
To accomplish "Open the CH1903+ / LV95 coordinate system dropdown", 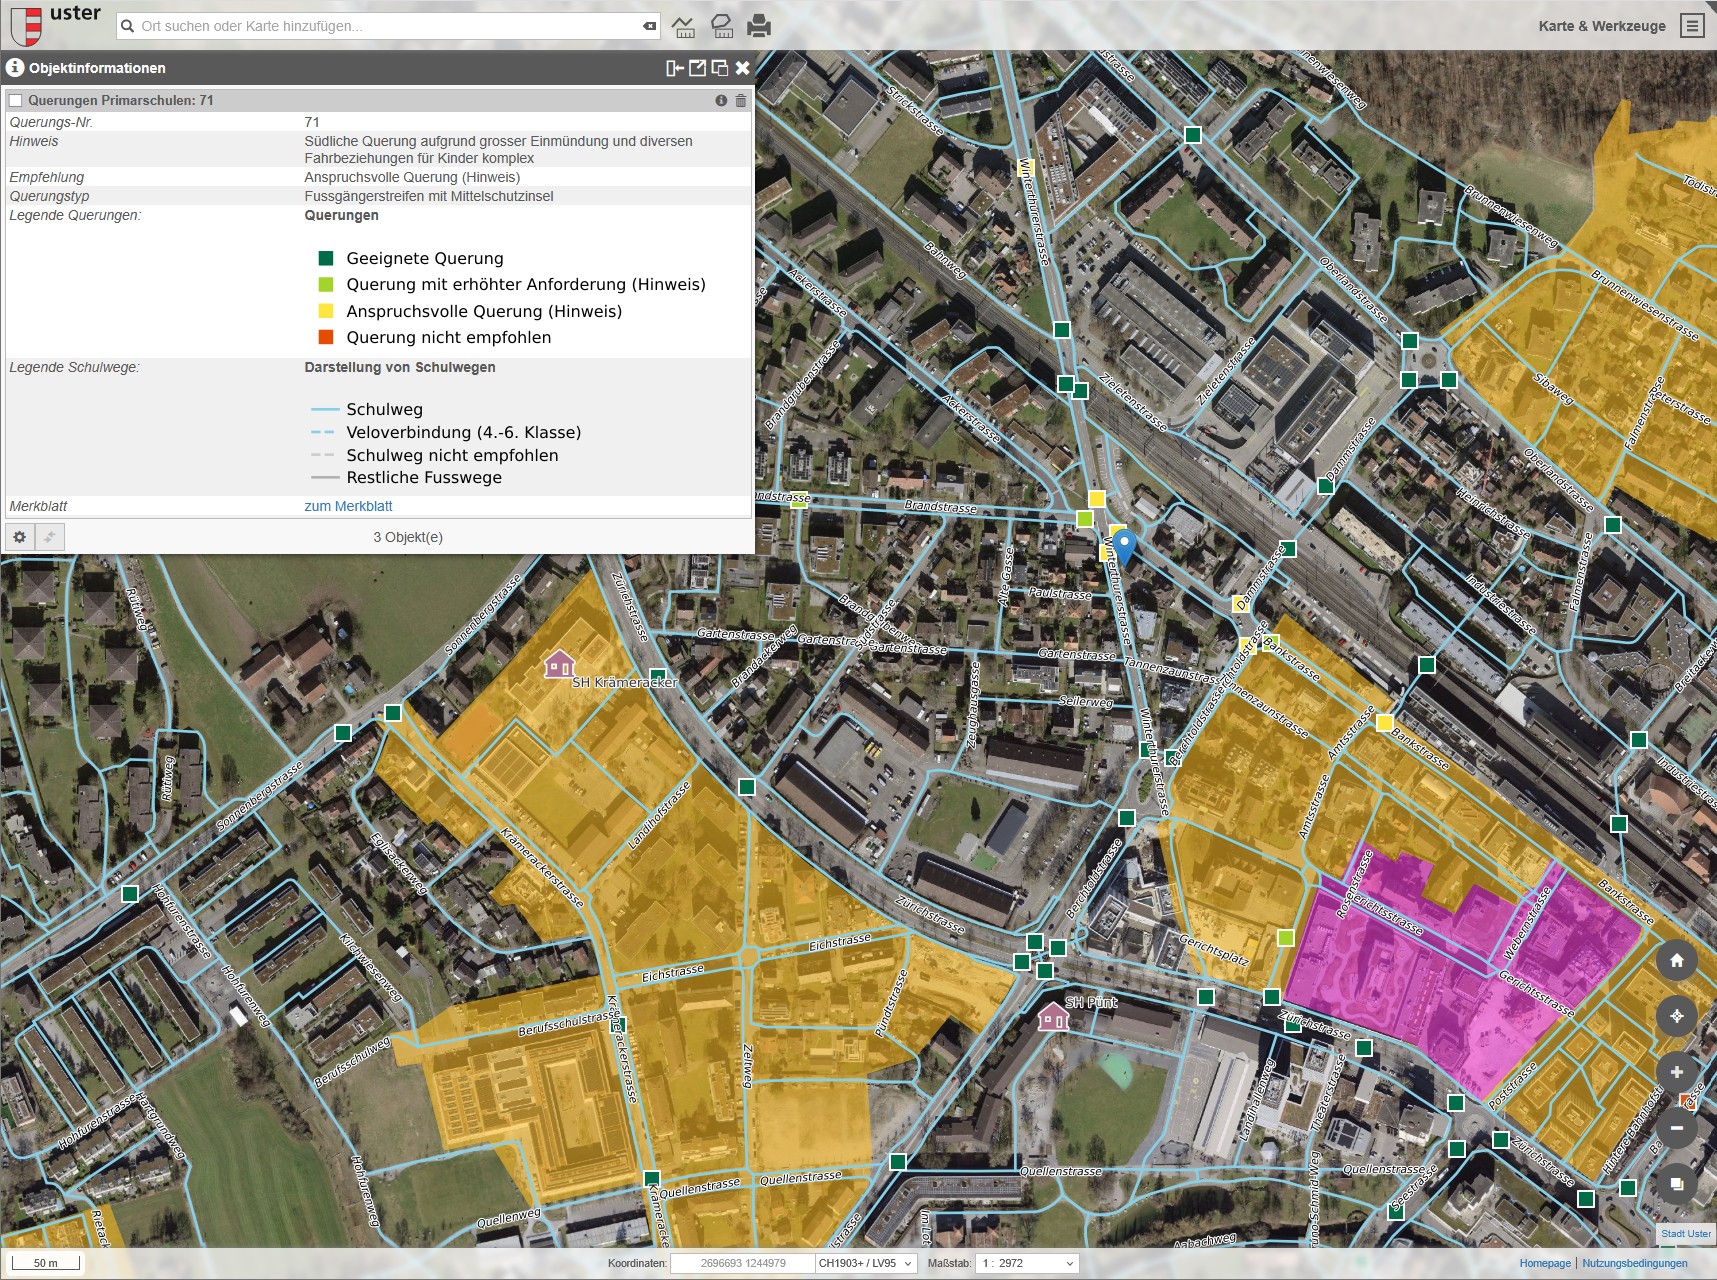I will tap(864, 1263).
